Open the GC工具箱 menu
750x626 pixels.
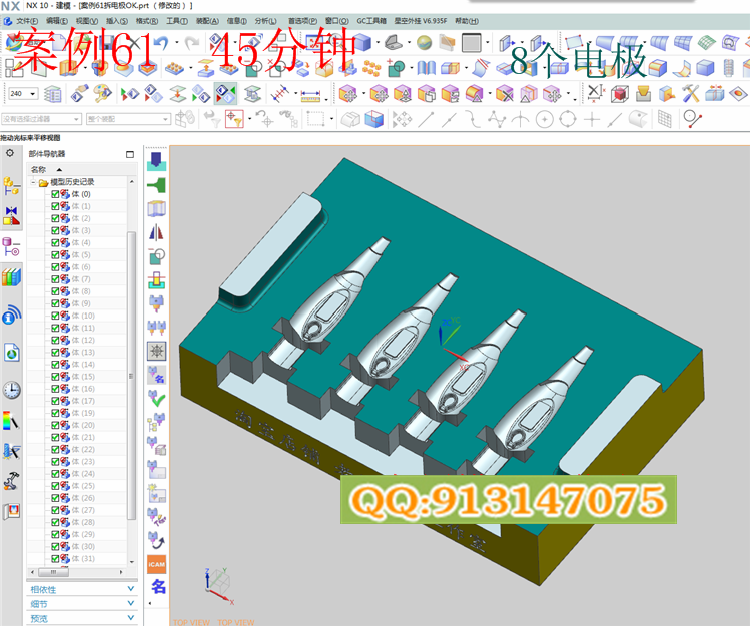pyautogui.click(x=372, y=21)
